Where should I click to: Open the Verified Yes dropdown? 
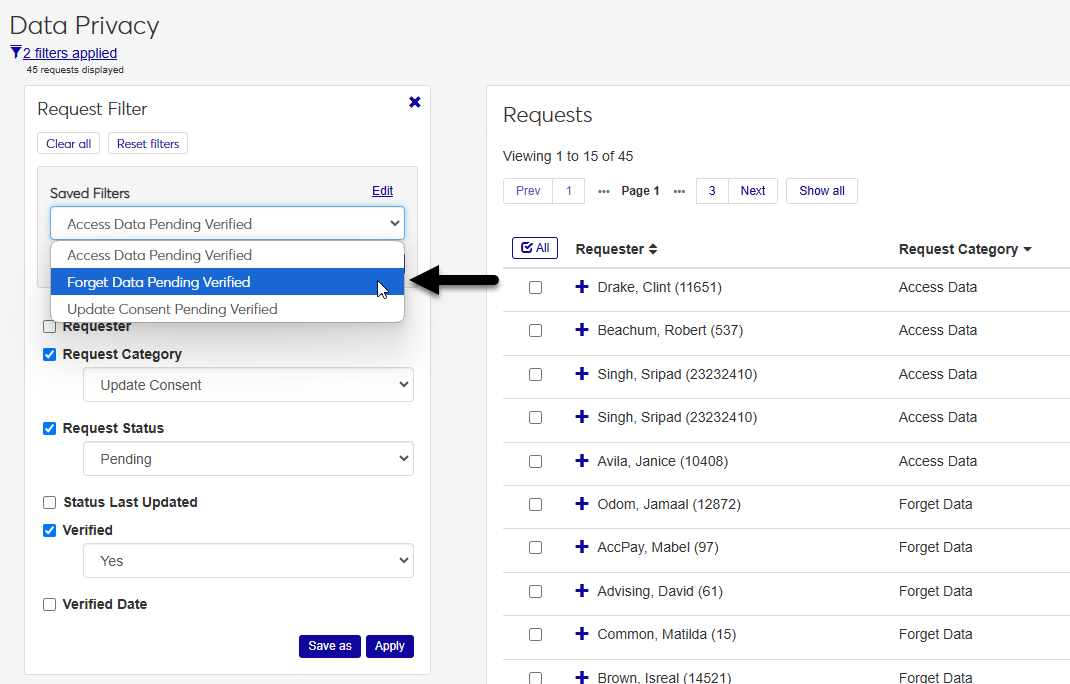(248, 561)
